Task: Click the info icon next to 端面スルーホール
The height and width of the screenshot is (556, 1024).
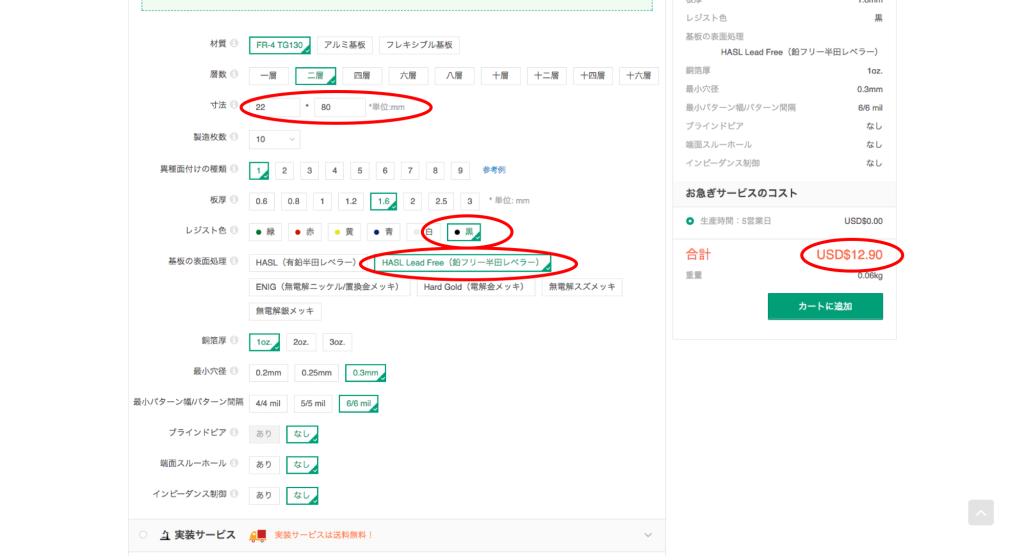Action: click(x=234, y=463)
